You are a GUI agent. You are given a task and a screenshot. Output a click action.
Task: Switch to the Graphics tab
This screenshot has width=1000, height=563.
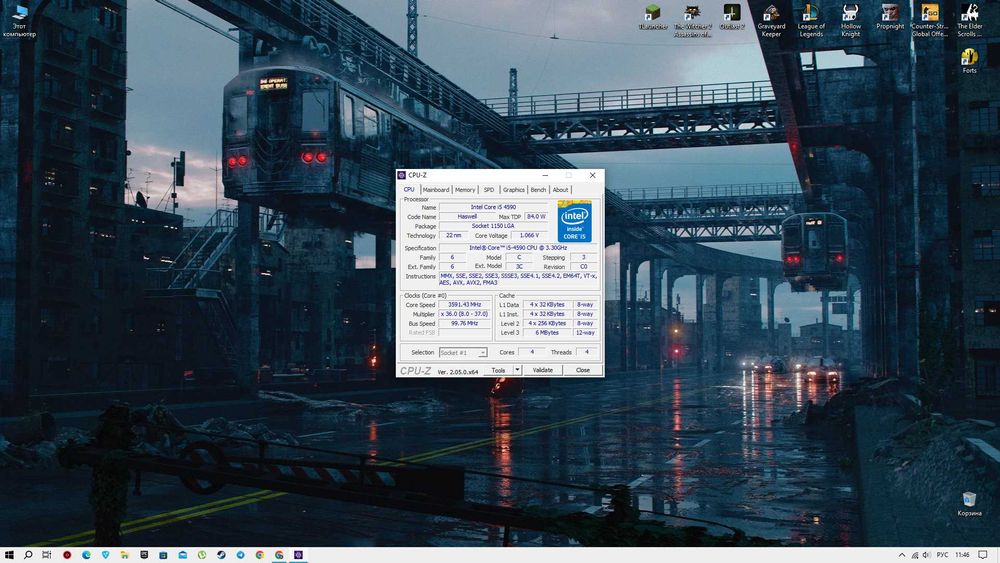pyautogui.click(x=513, y=190)
